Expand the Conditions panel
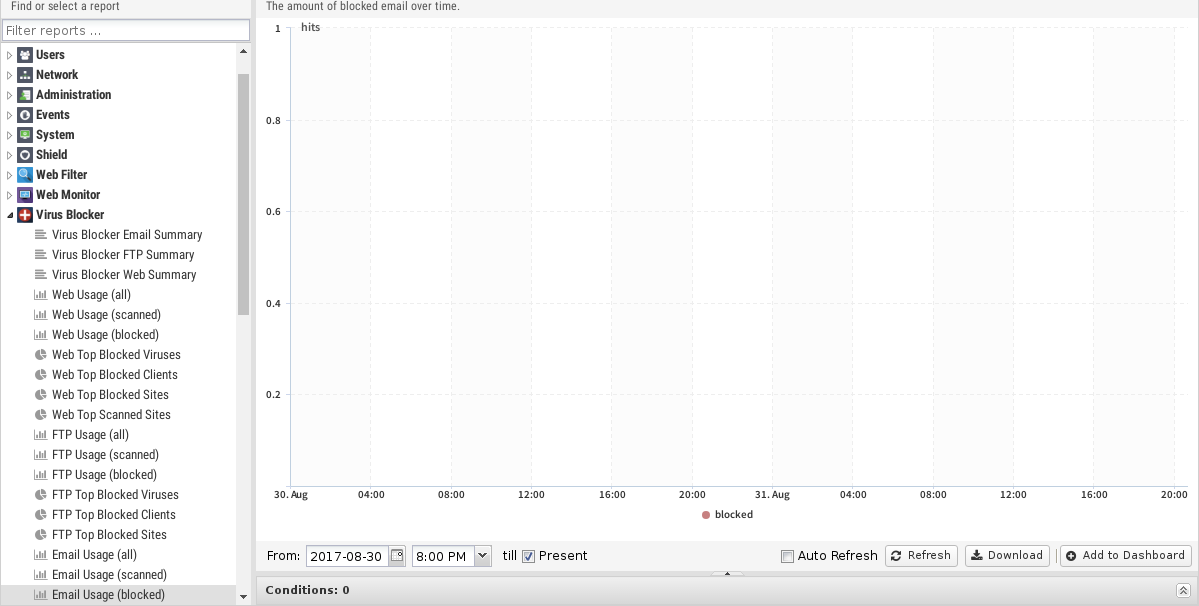Viewport: 1199px width, 606px height. (x=1182, y=590)
